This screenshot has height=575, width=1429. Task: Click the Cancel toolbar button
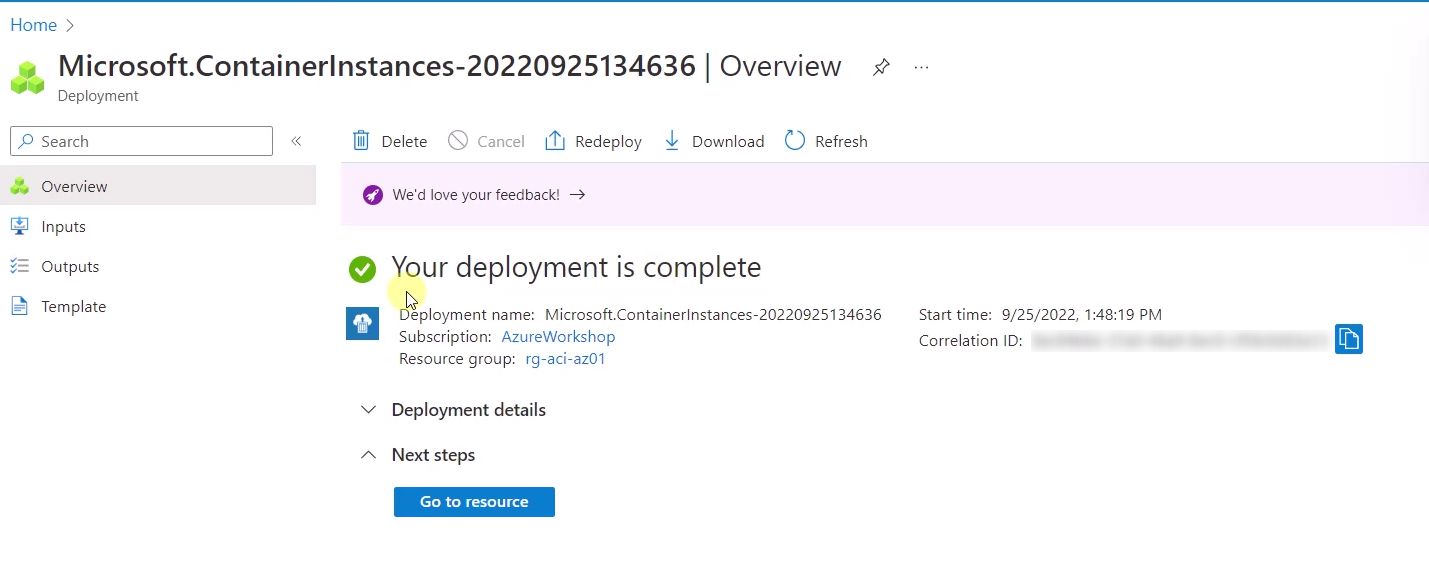(x=486, y=141)
